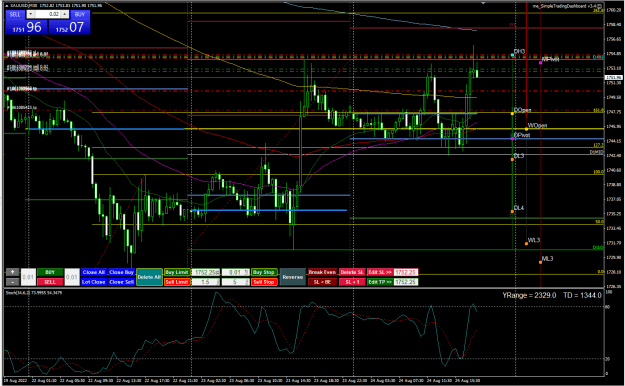Click the dashboard plus button
Screen dimensions: 625x386
pos(12,272)
